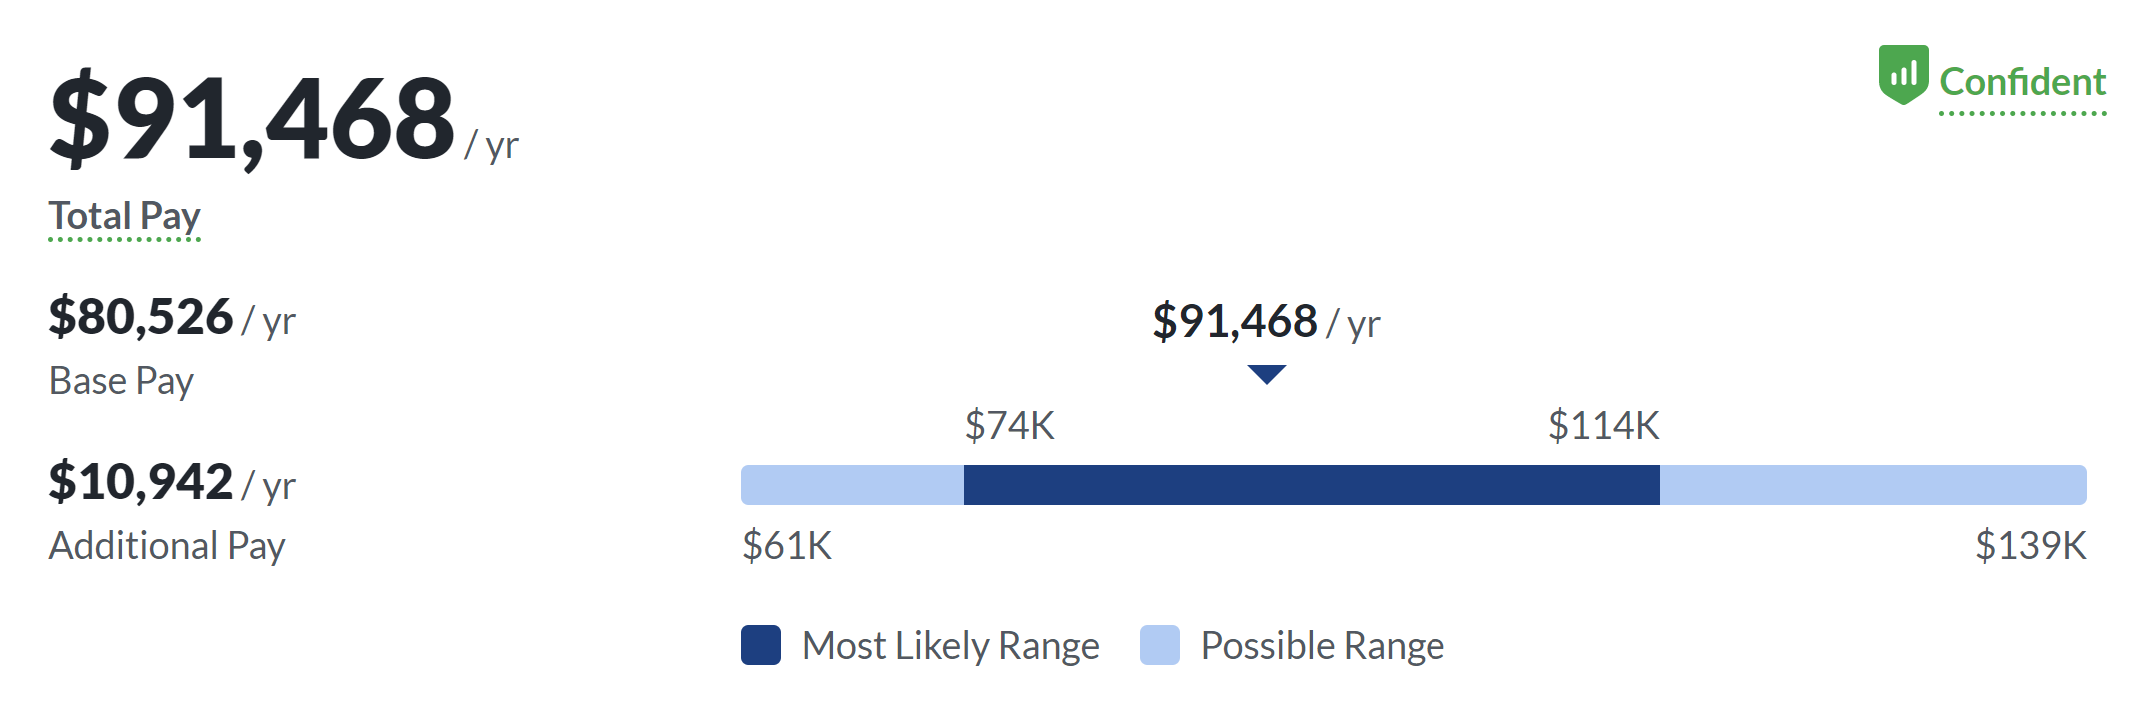Click the $91,468 label above the range bar
The height and width of the screenshot is (717, 2154).
click(1235, 322)
